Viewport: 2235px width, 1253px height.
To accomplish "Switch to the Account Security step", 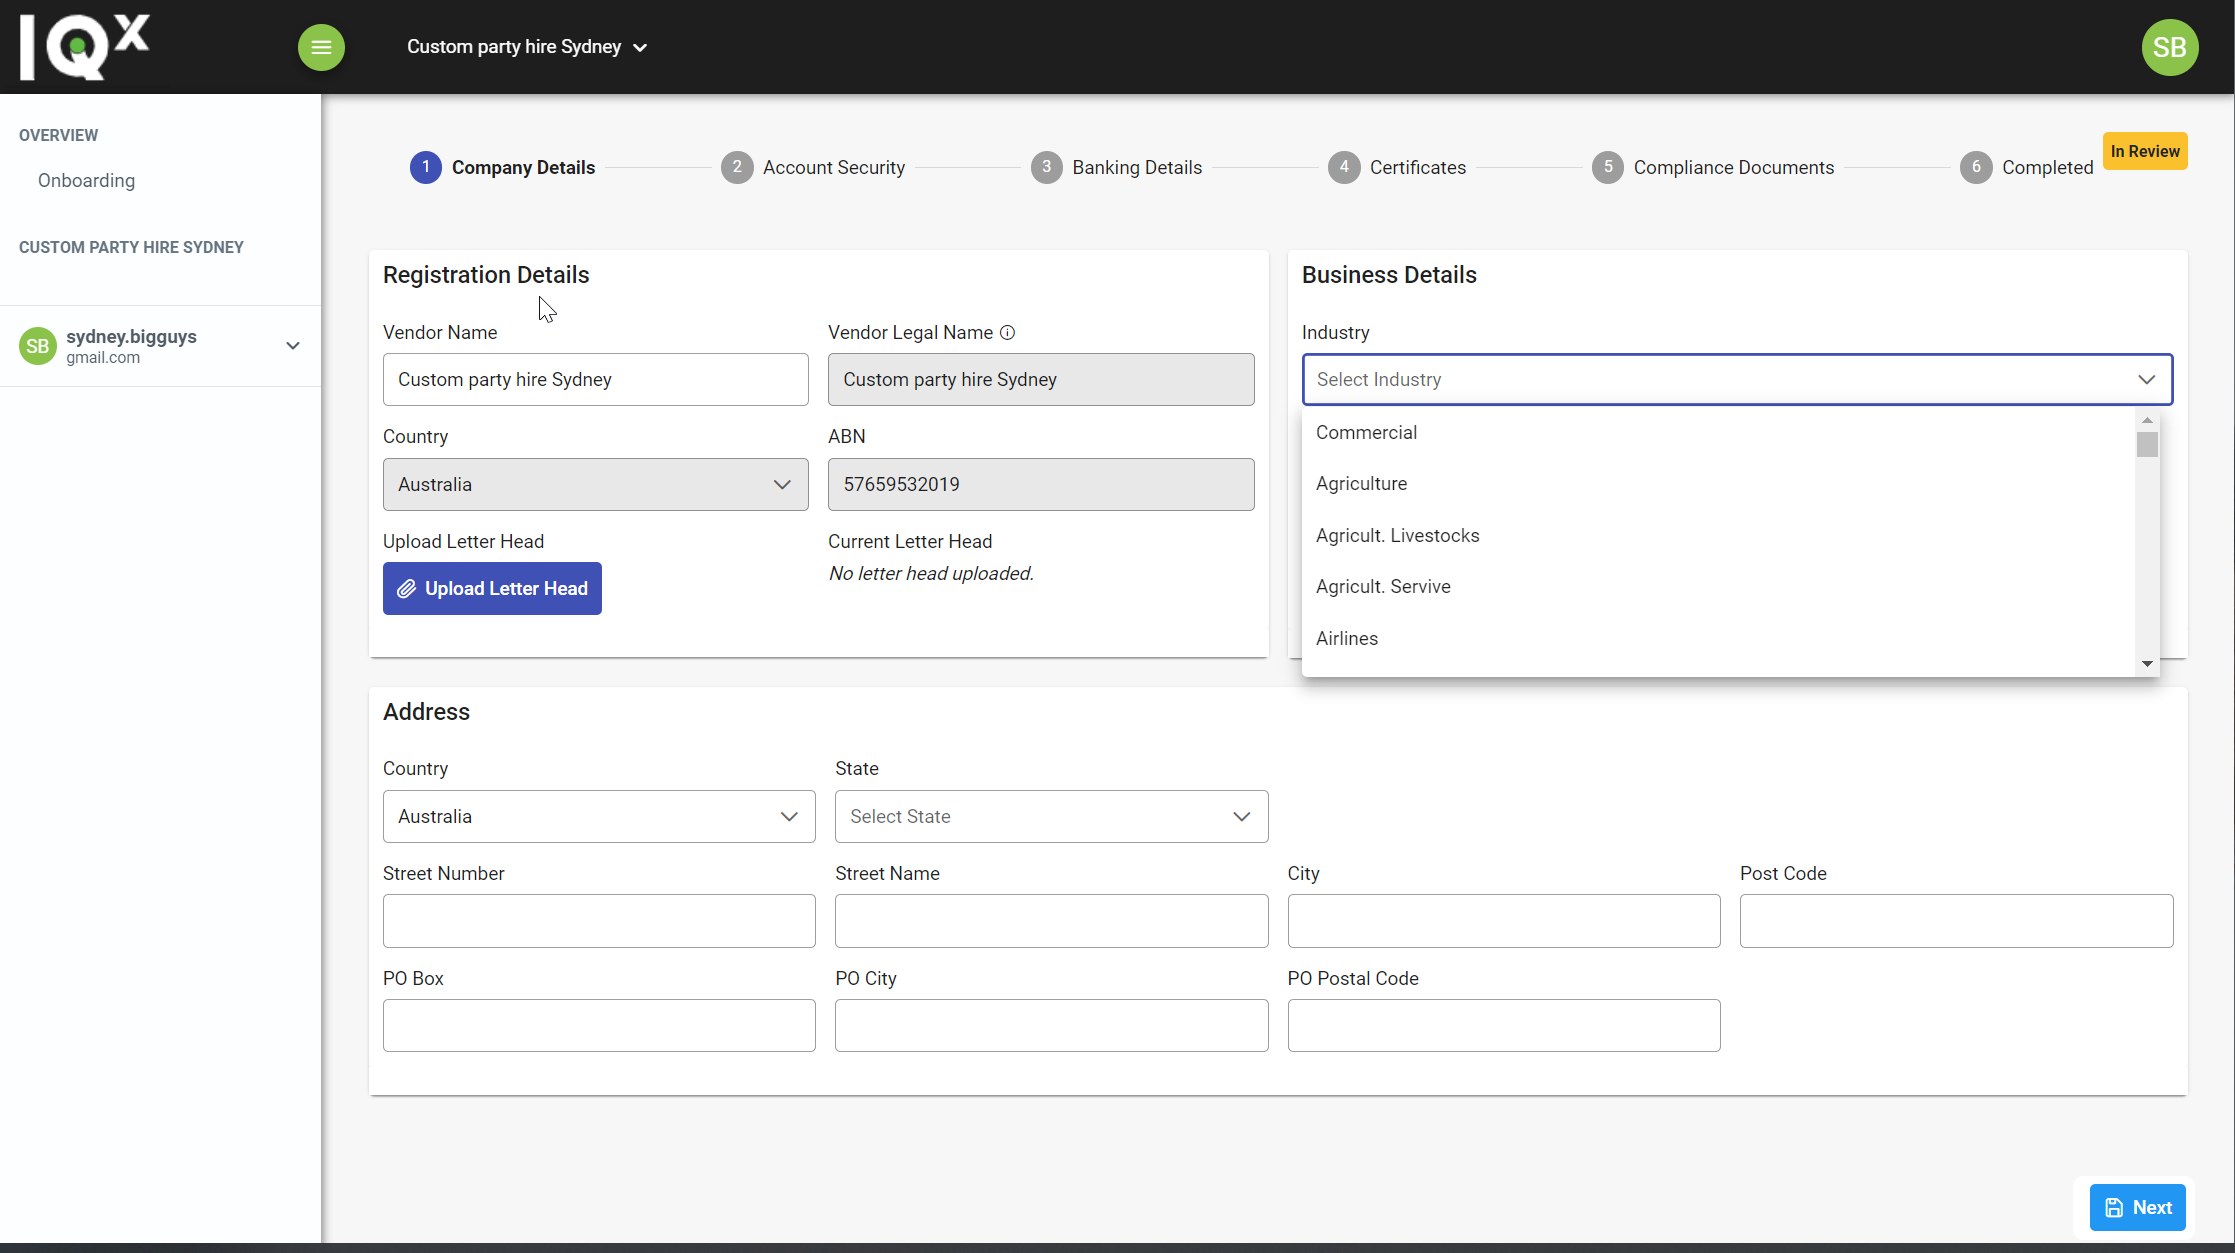I will 833,167.
